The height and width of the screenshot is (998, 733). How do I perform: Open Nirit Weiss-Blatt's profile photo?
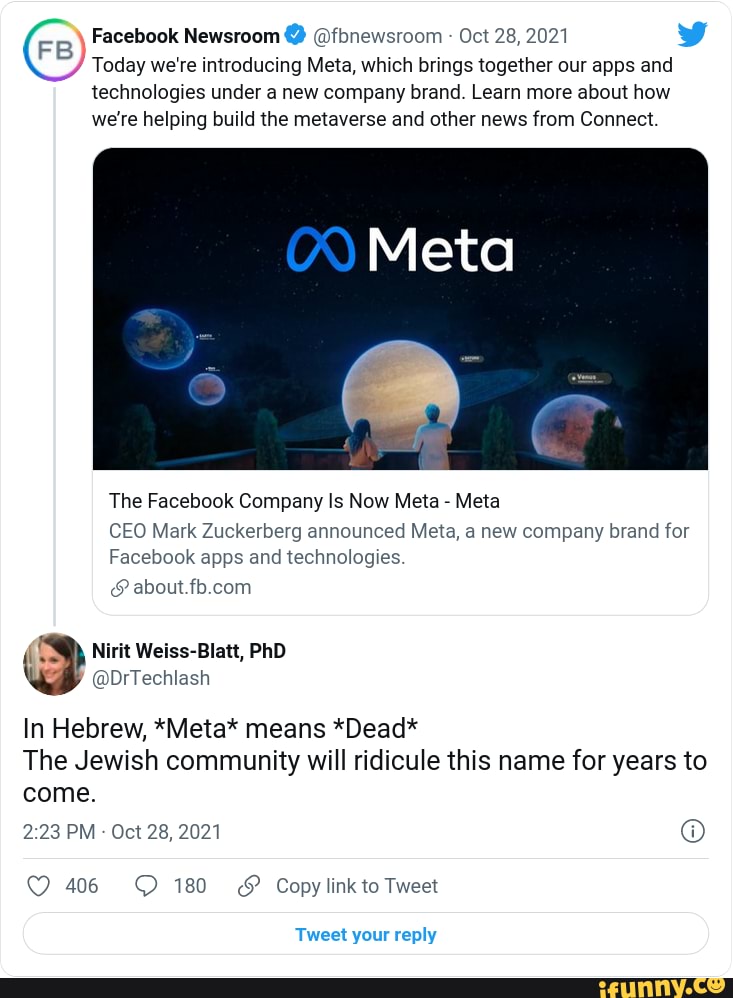[54, 664]
